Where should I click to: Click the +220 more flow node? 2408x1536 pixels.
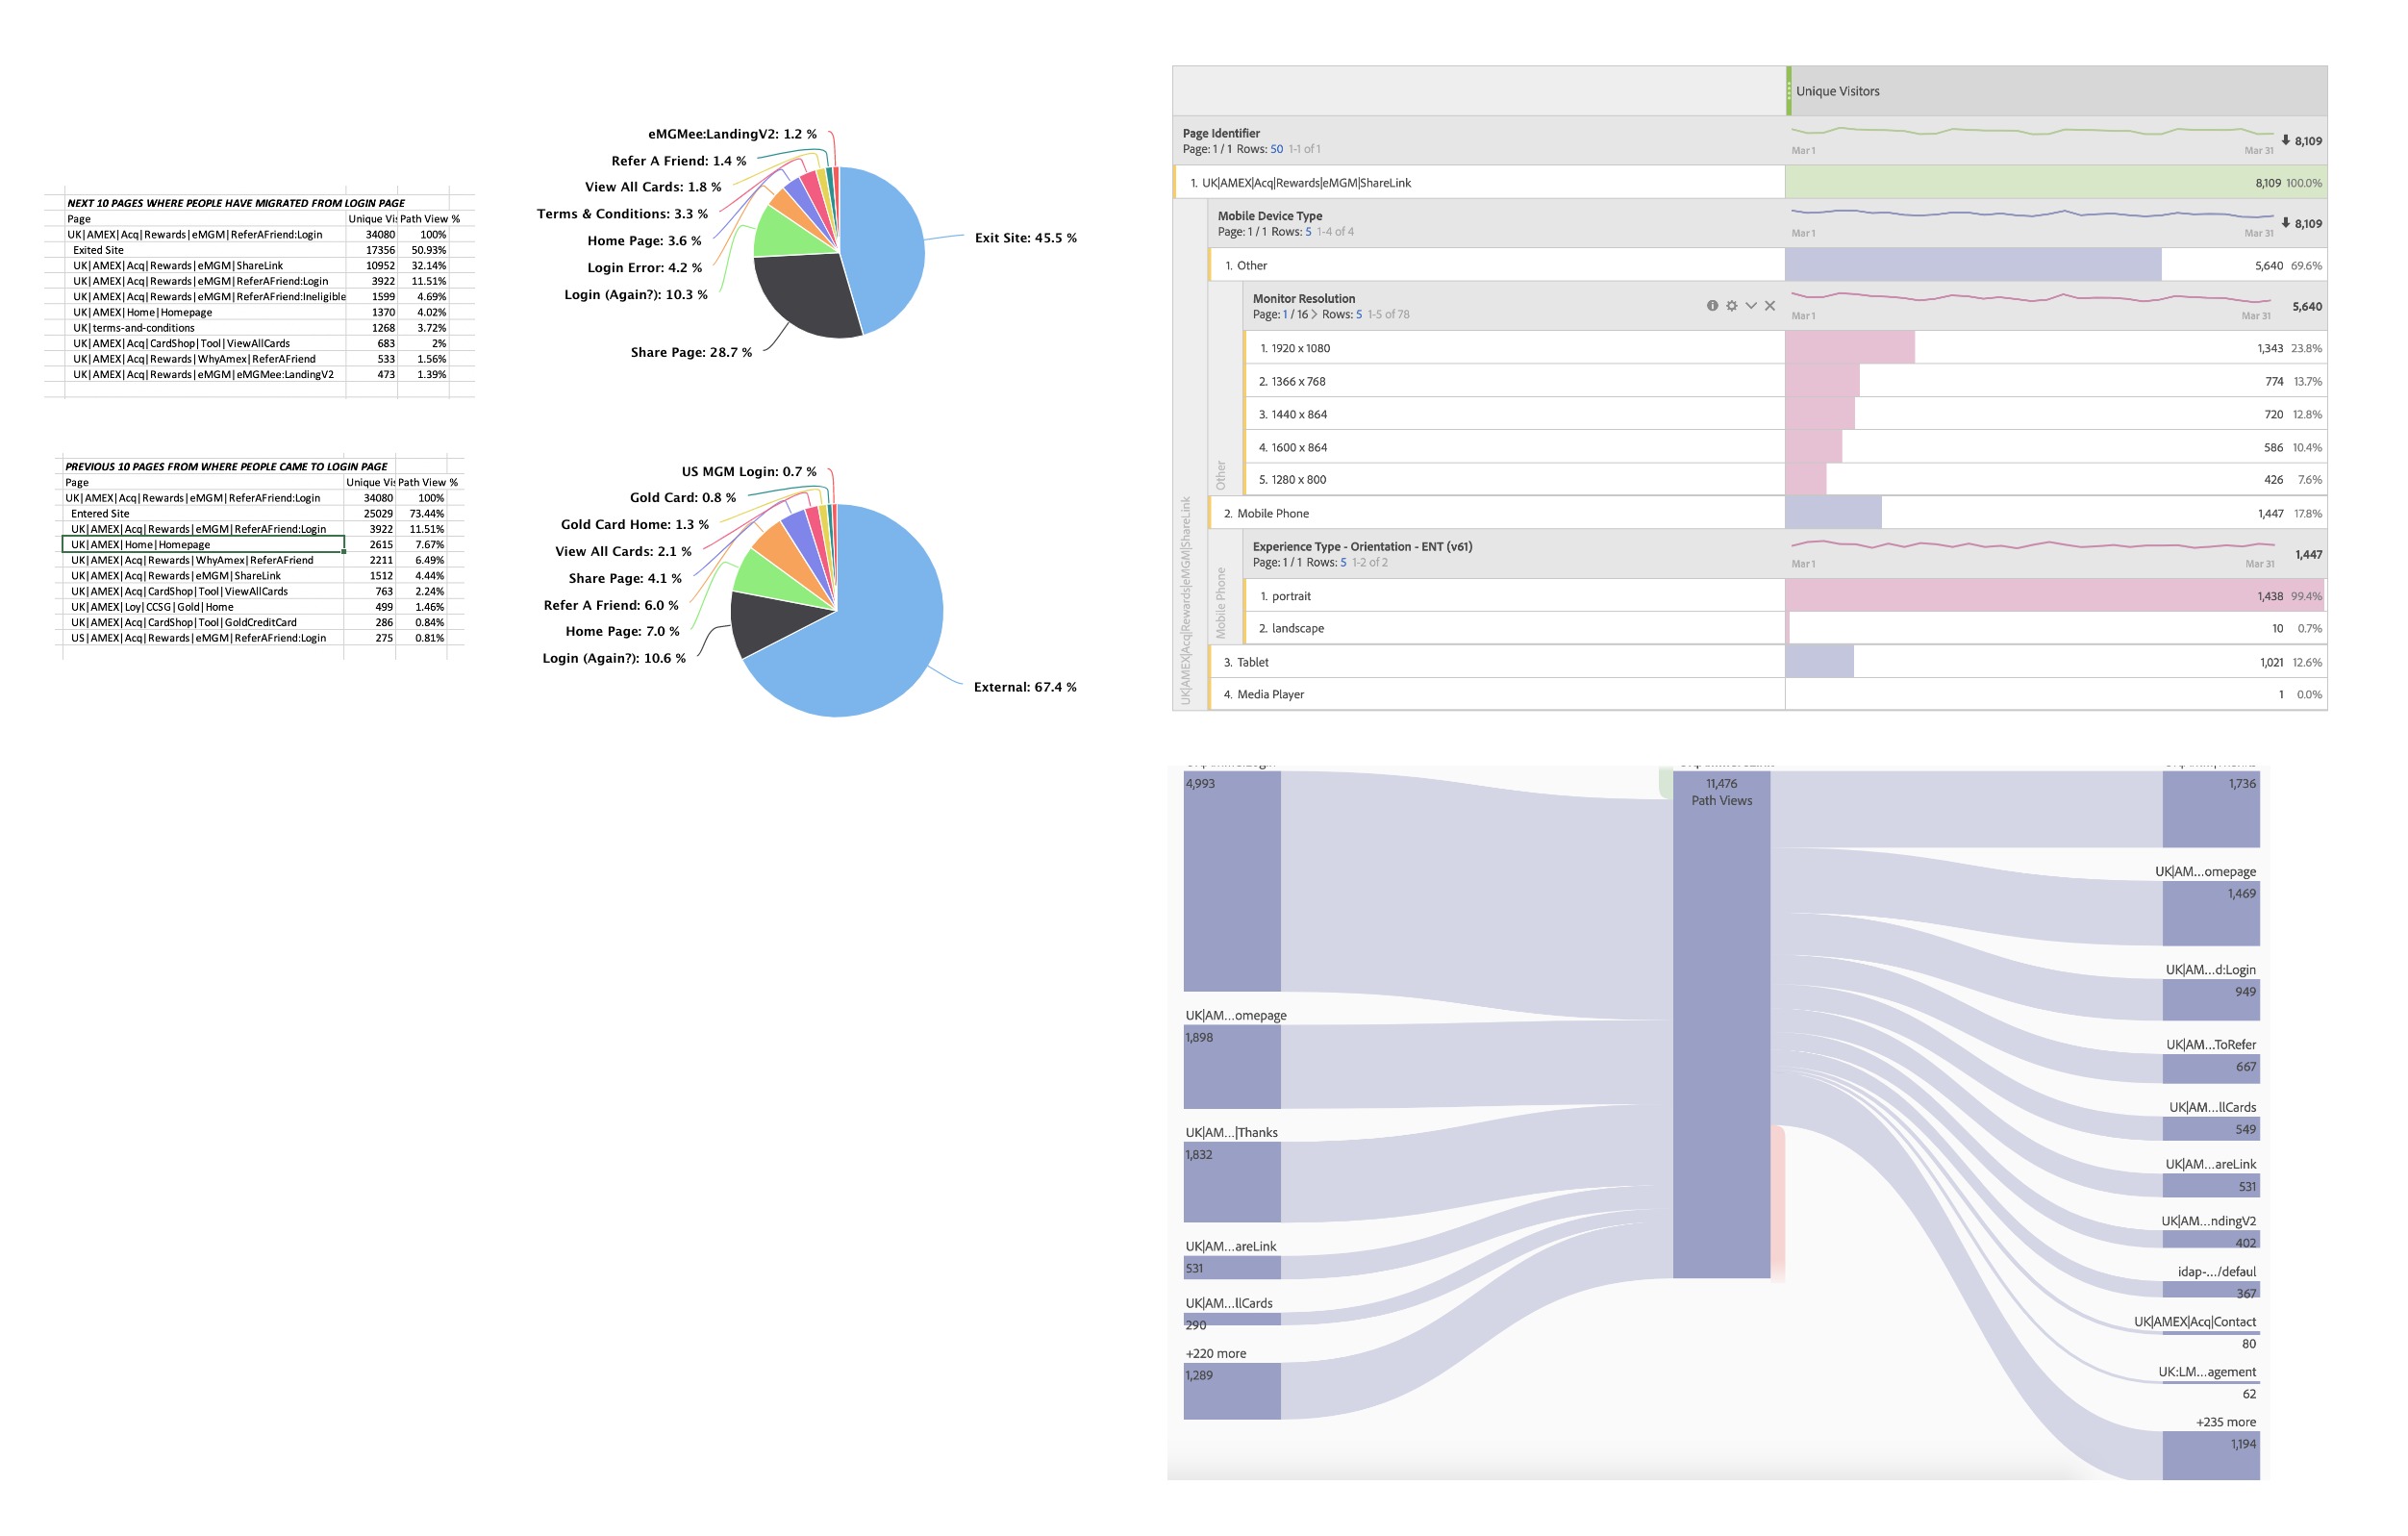pyautogui.click(x=1232, y=1391)
